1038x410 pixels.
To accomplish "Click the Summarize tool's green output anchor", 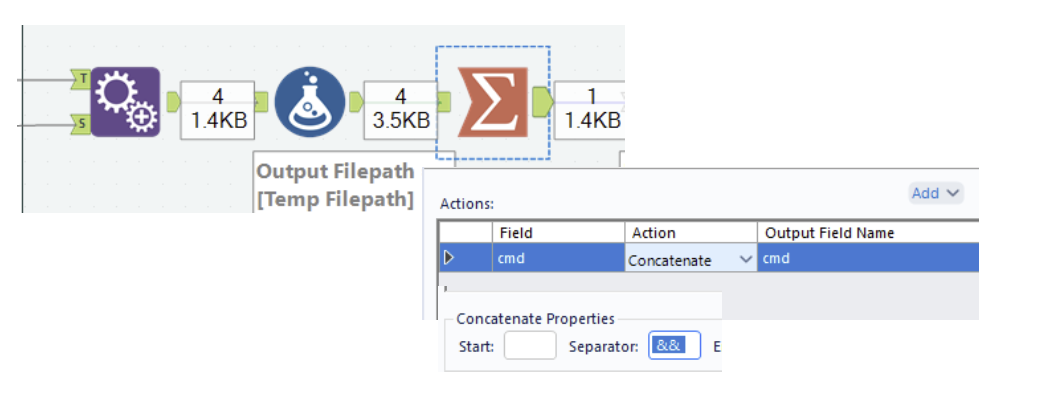I will 542,101.
